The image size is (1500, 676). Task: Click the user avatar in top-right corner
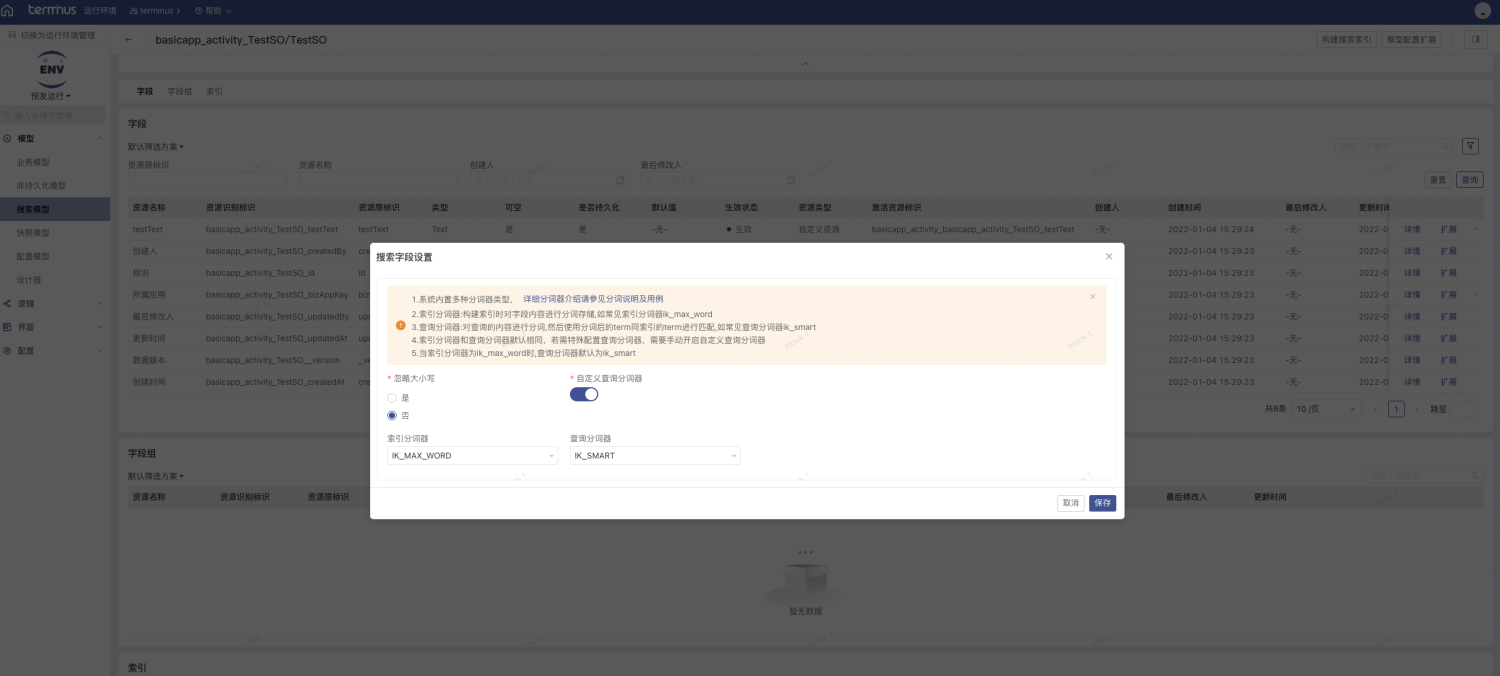point(1482,11)
